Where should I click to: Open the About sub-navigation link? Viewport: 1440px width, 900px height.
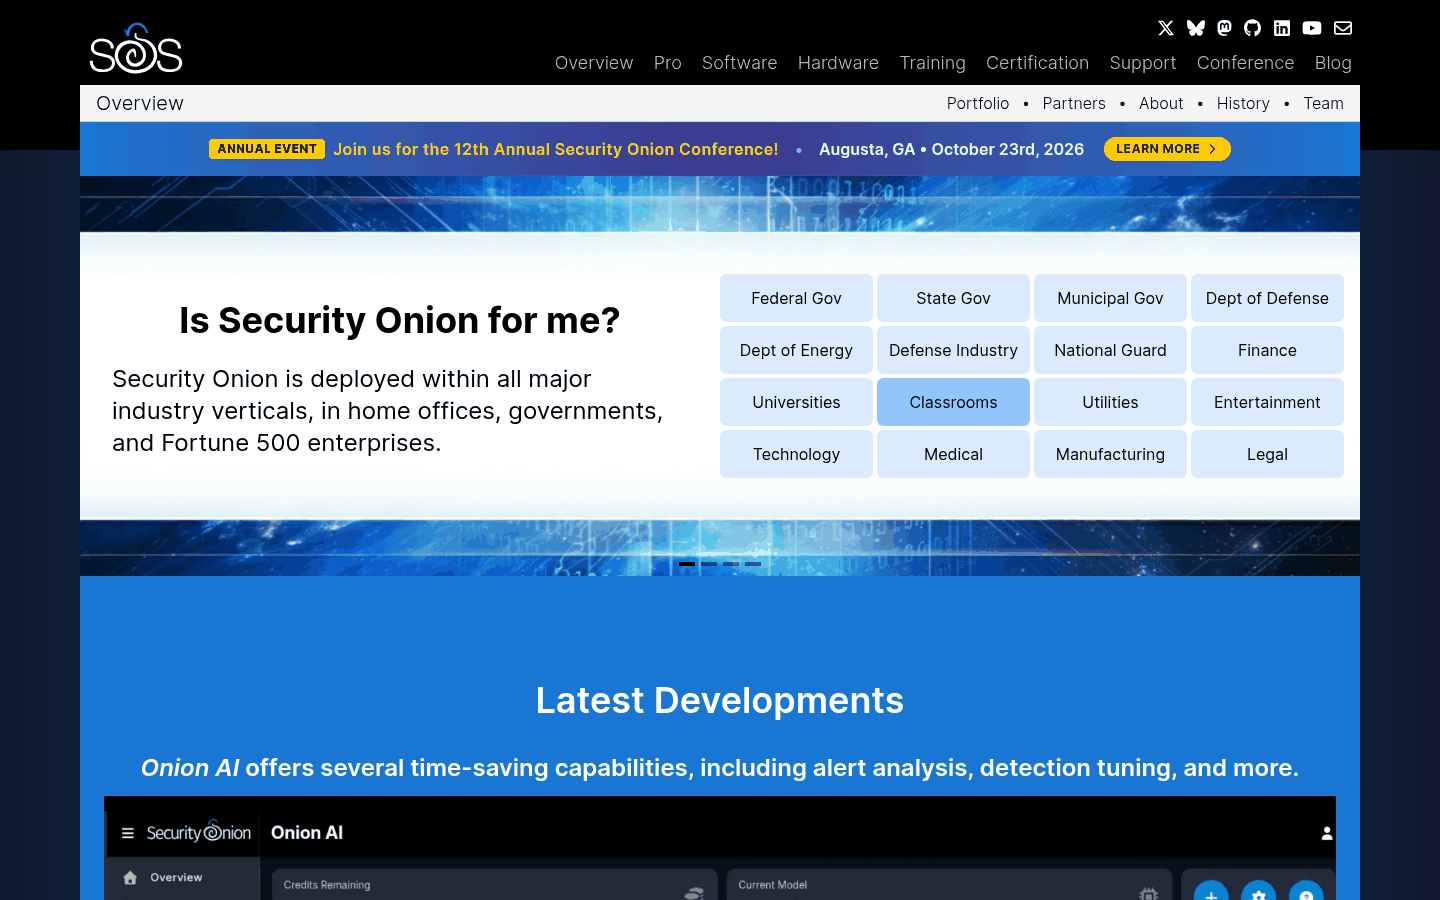(1161, 103)
